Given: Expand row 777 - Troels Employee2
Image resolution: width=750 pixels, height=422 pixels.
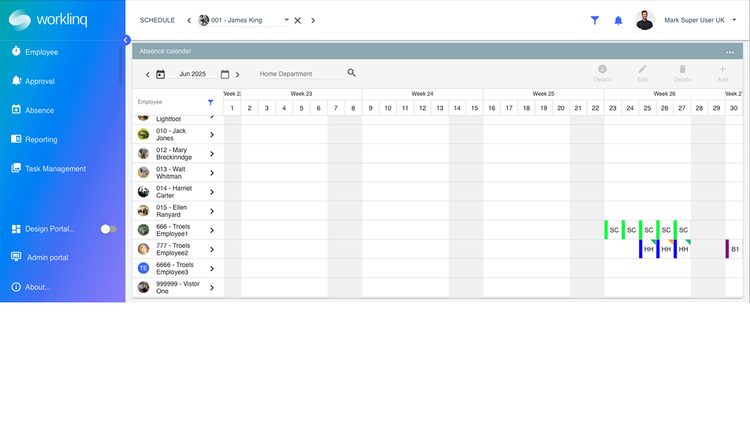Looking at the screenshot, I should (212, 249).
